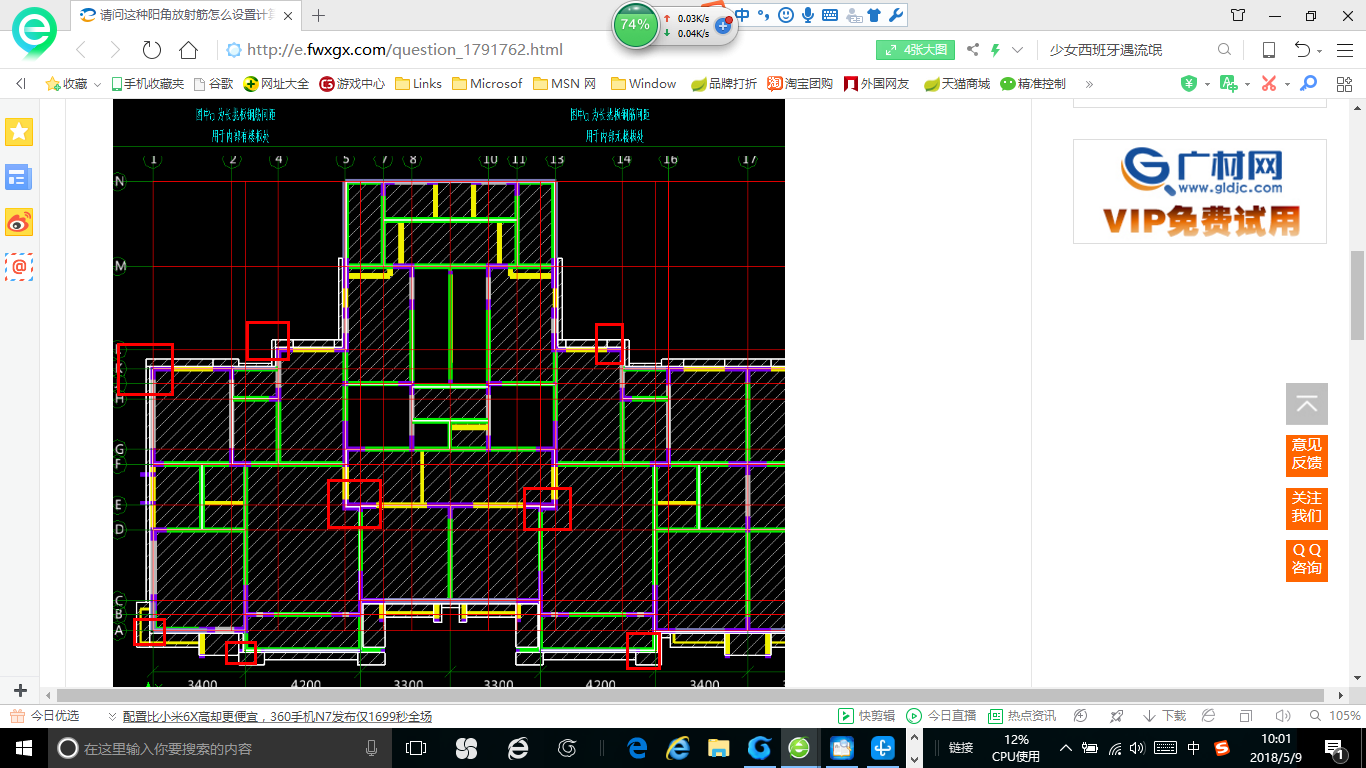Toggle the Chinese input mode indicator

click(x=1193, y=748)
